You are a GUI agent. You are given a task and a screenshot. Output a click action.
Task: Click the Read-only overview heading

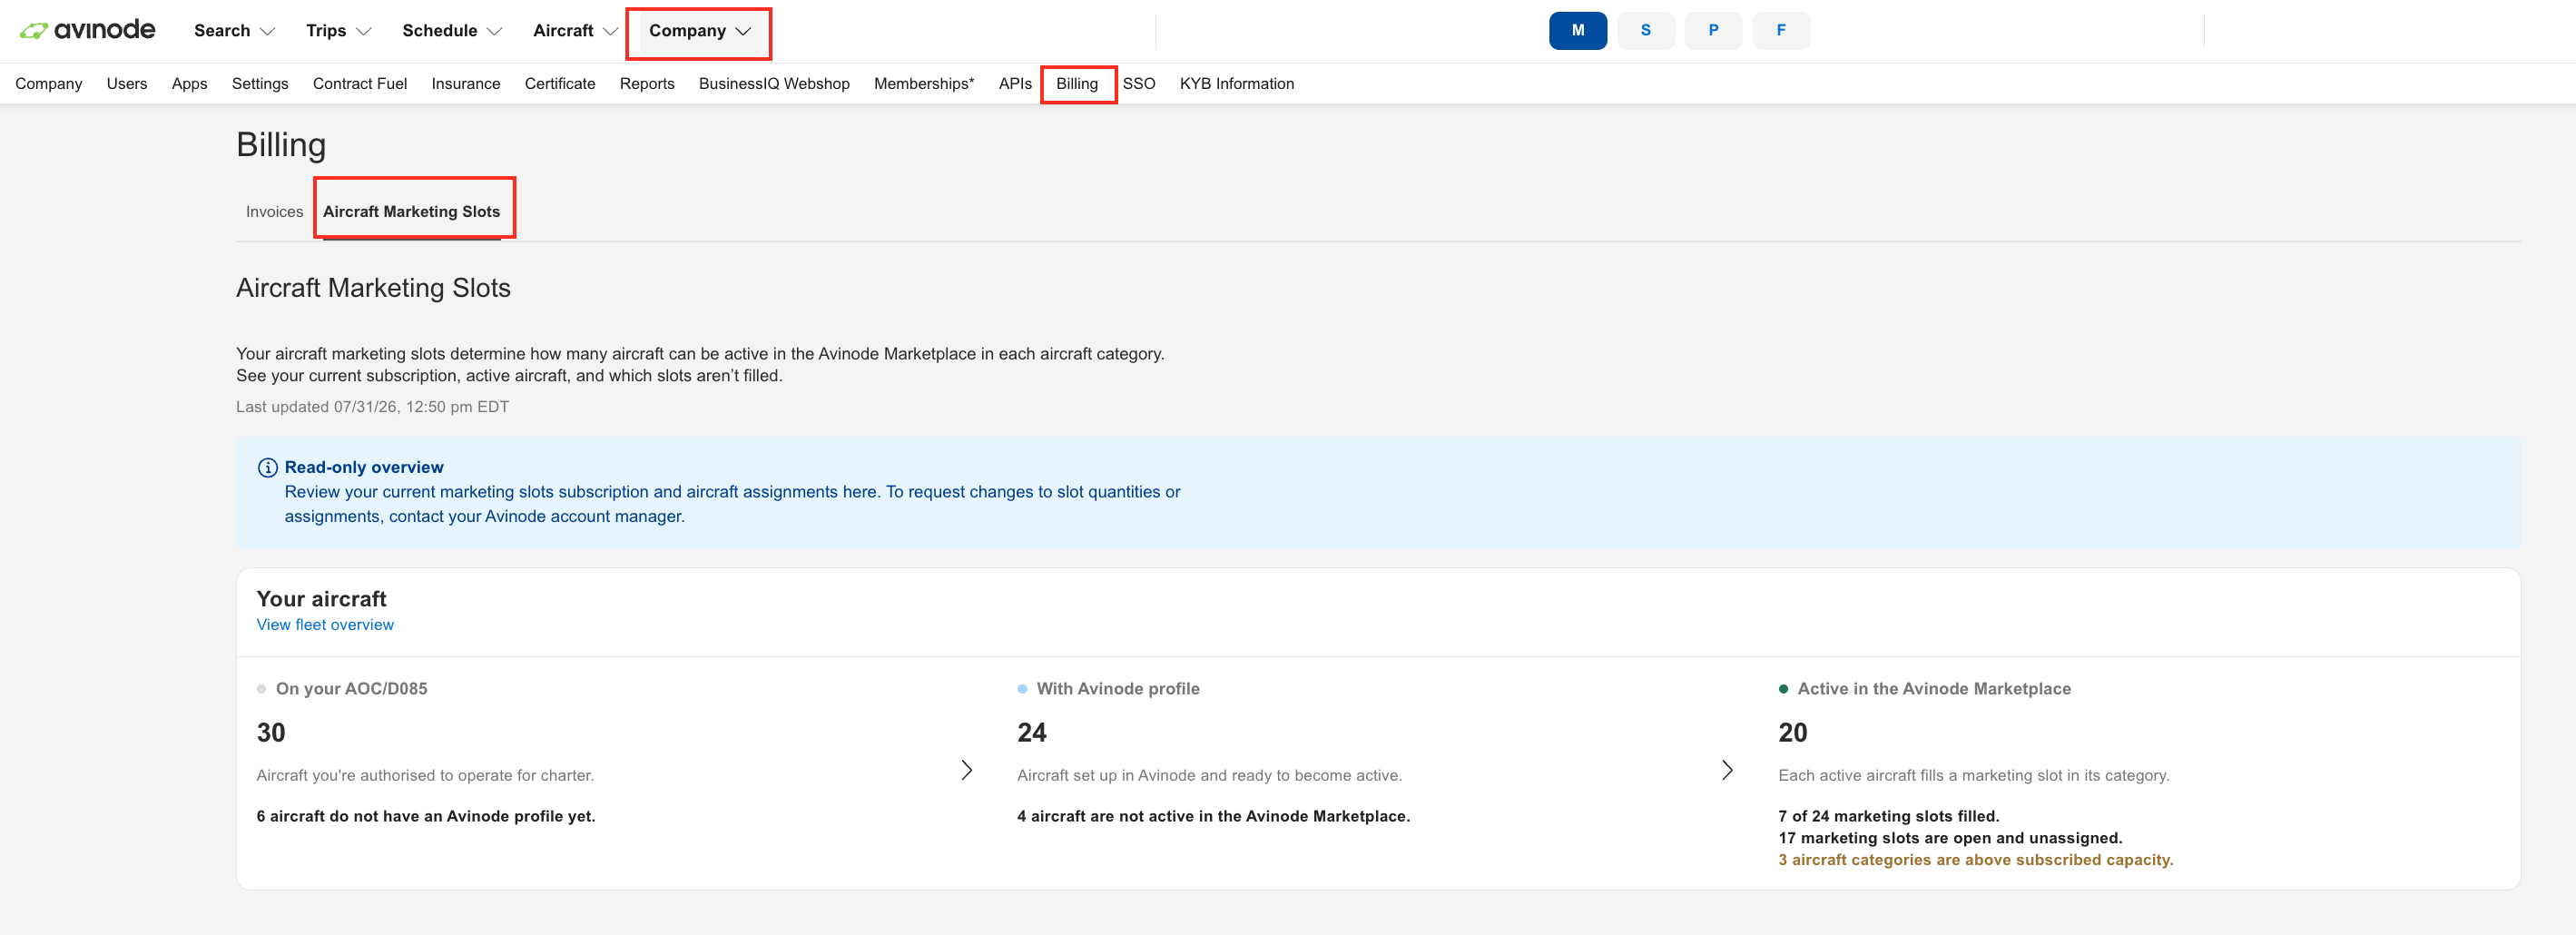click(364, 467)
